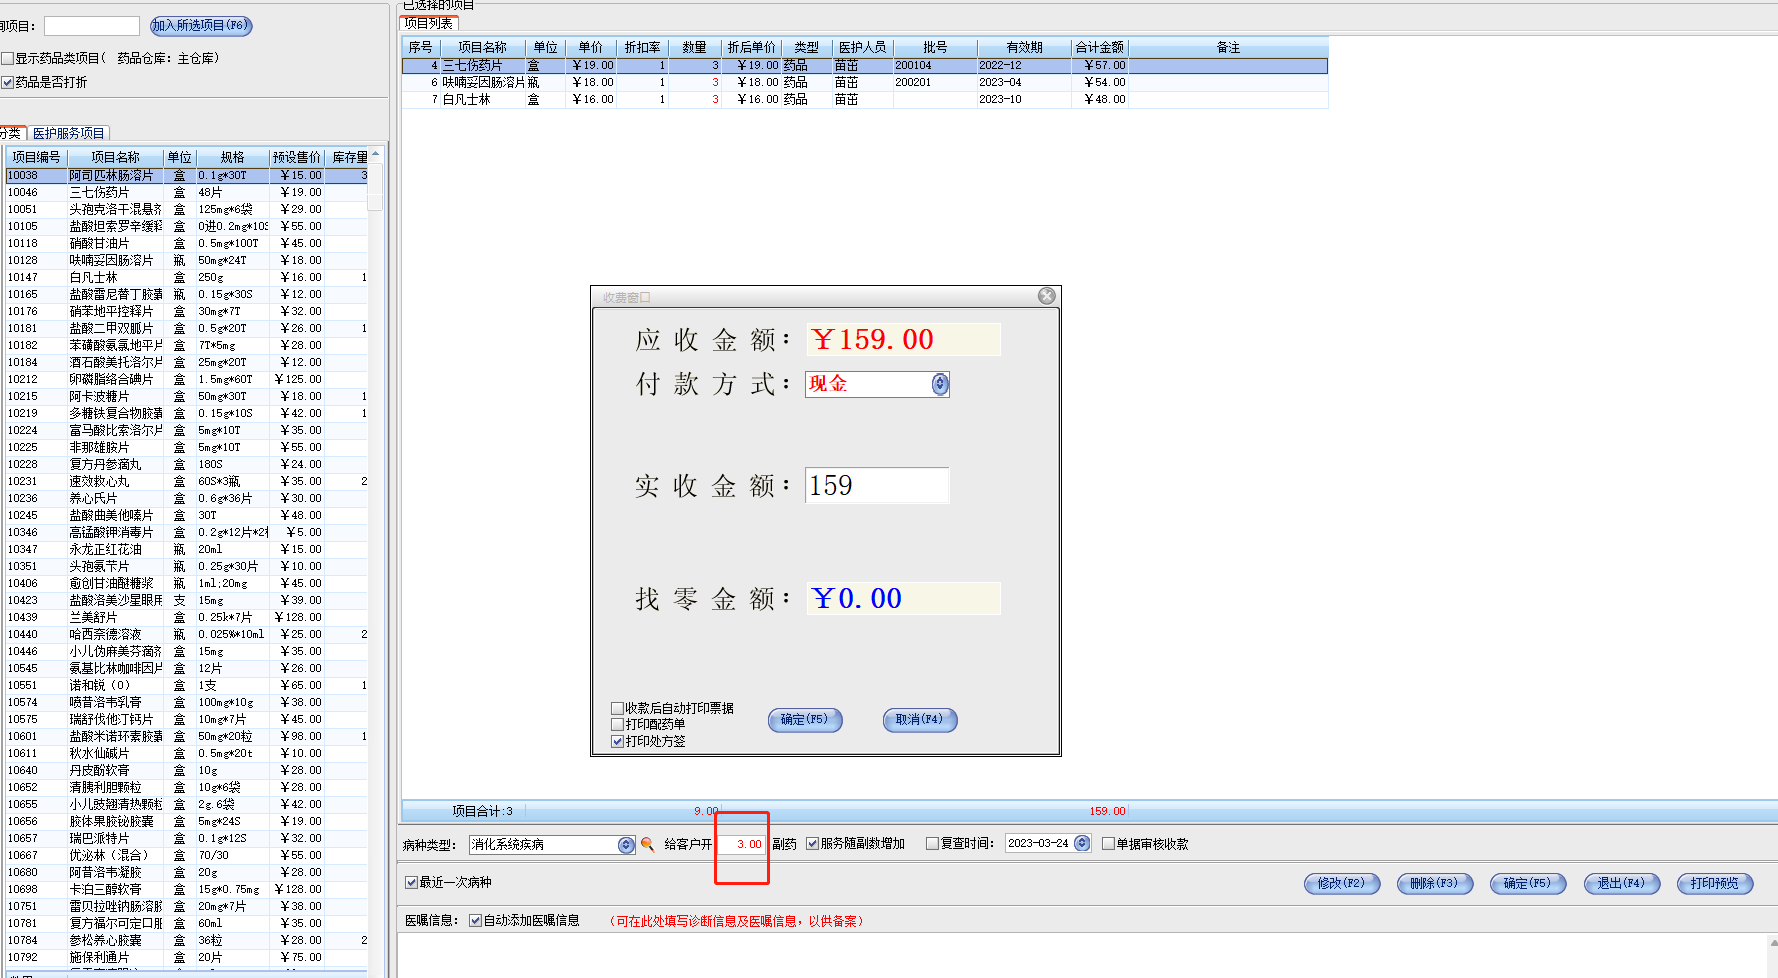Select the 项目列表 tab
Screen dimensions: 1778x978
coord(429,23)
